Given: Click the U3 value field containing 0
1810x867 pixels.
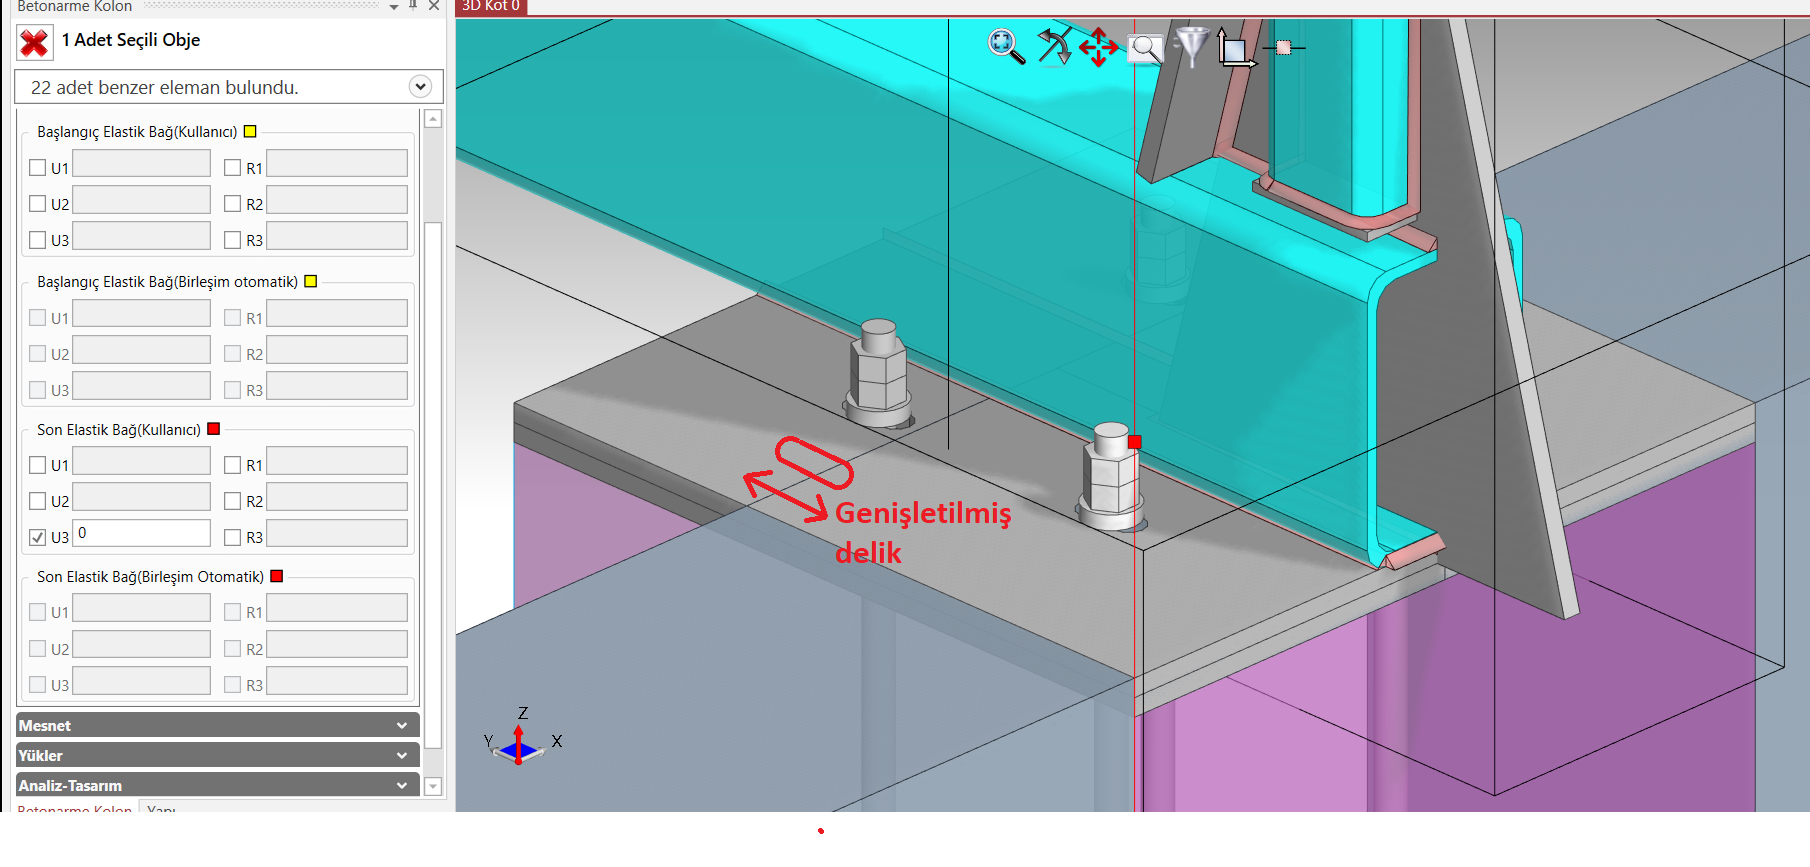Looking at the screenshot, I should pyautogui.click(x=142, y=533).
